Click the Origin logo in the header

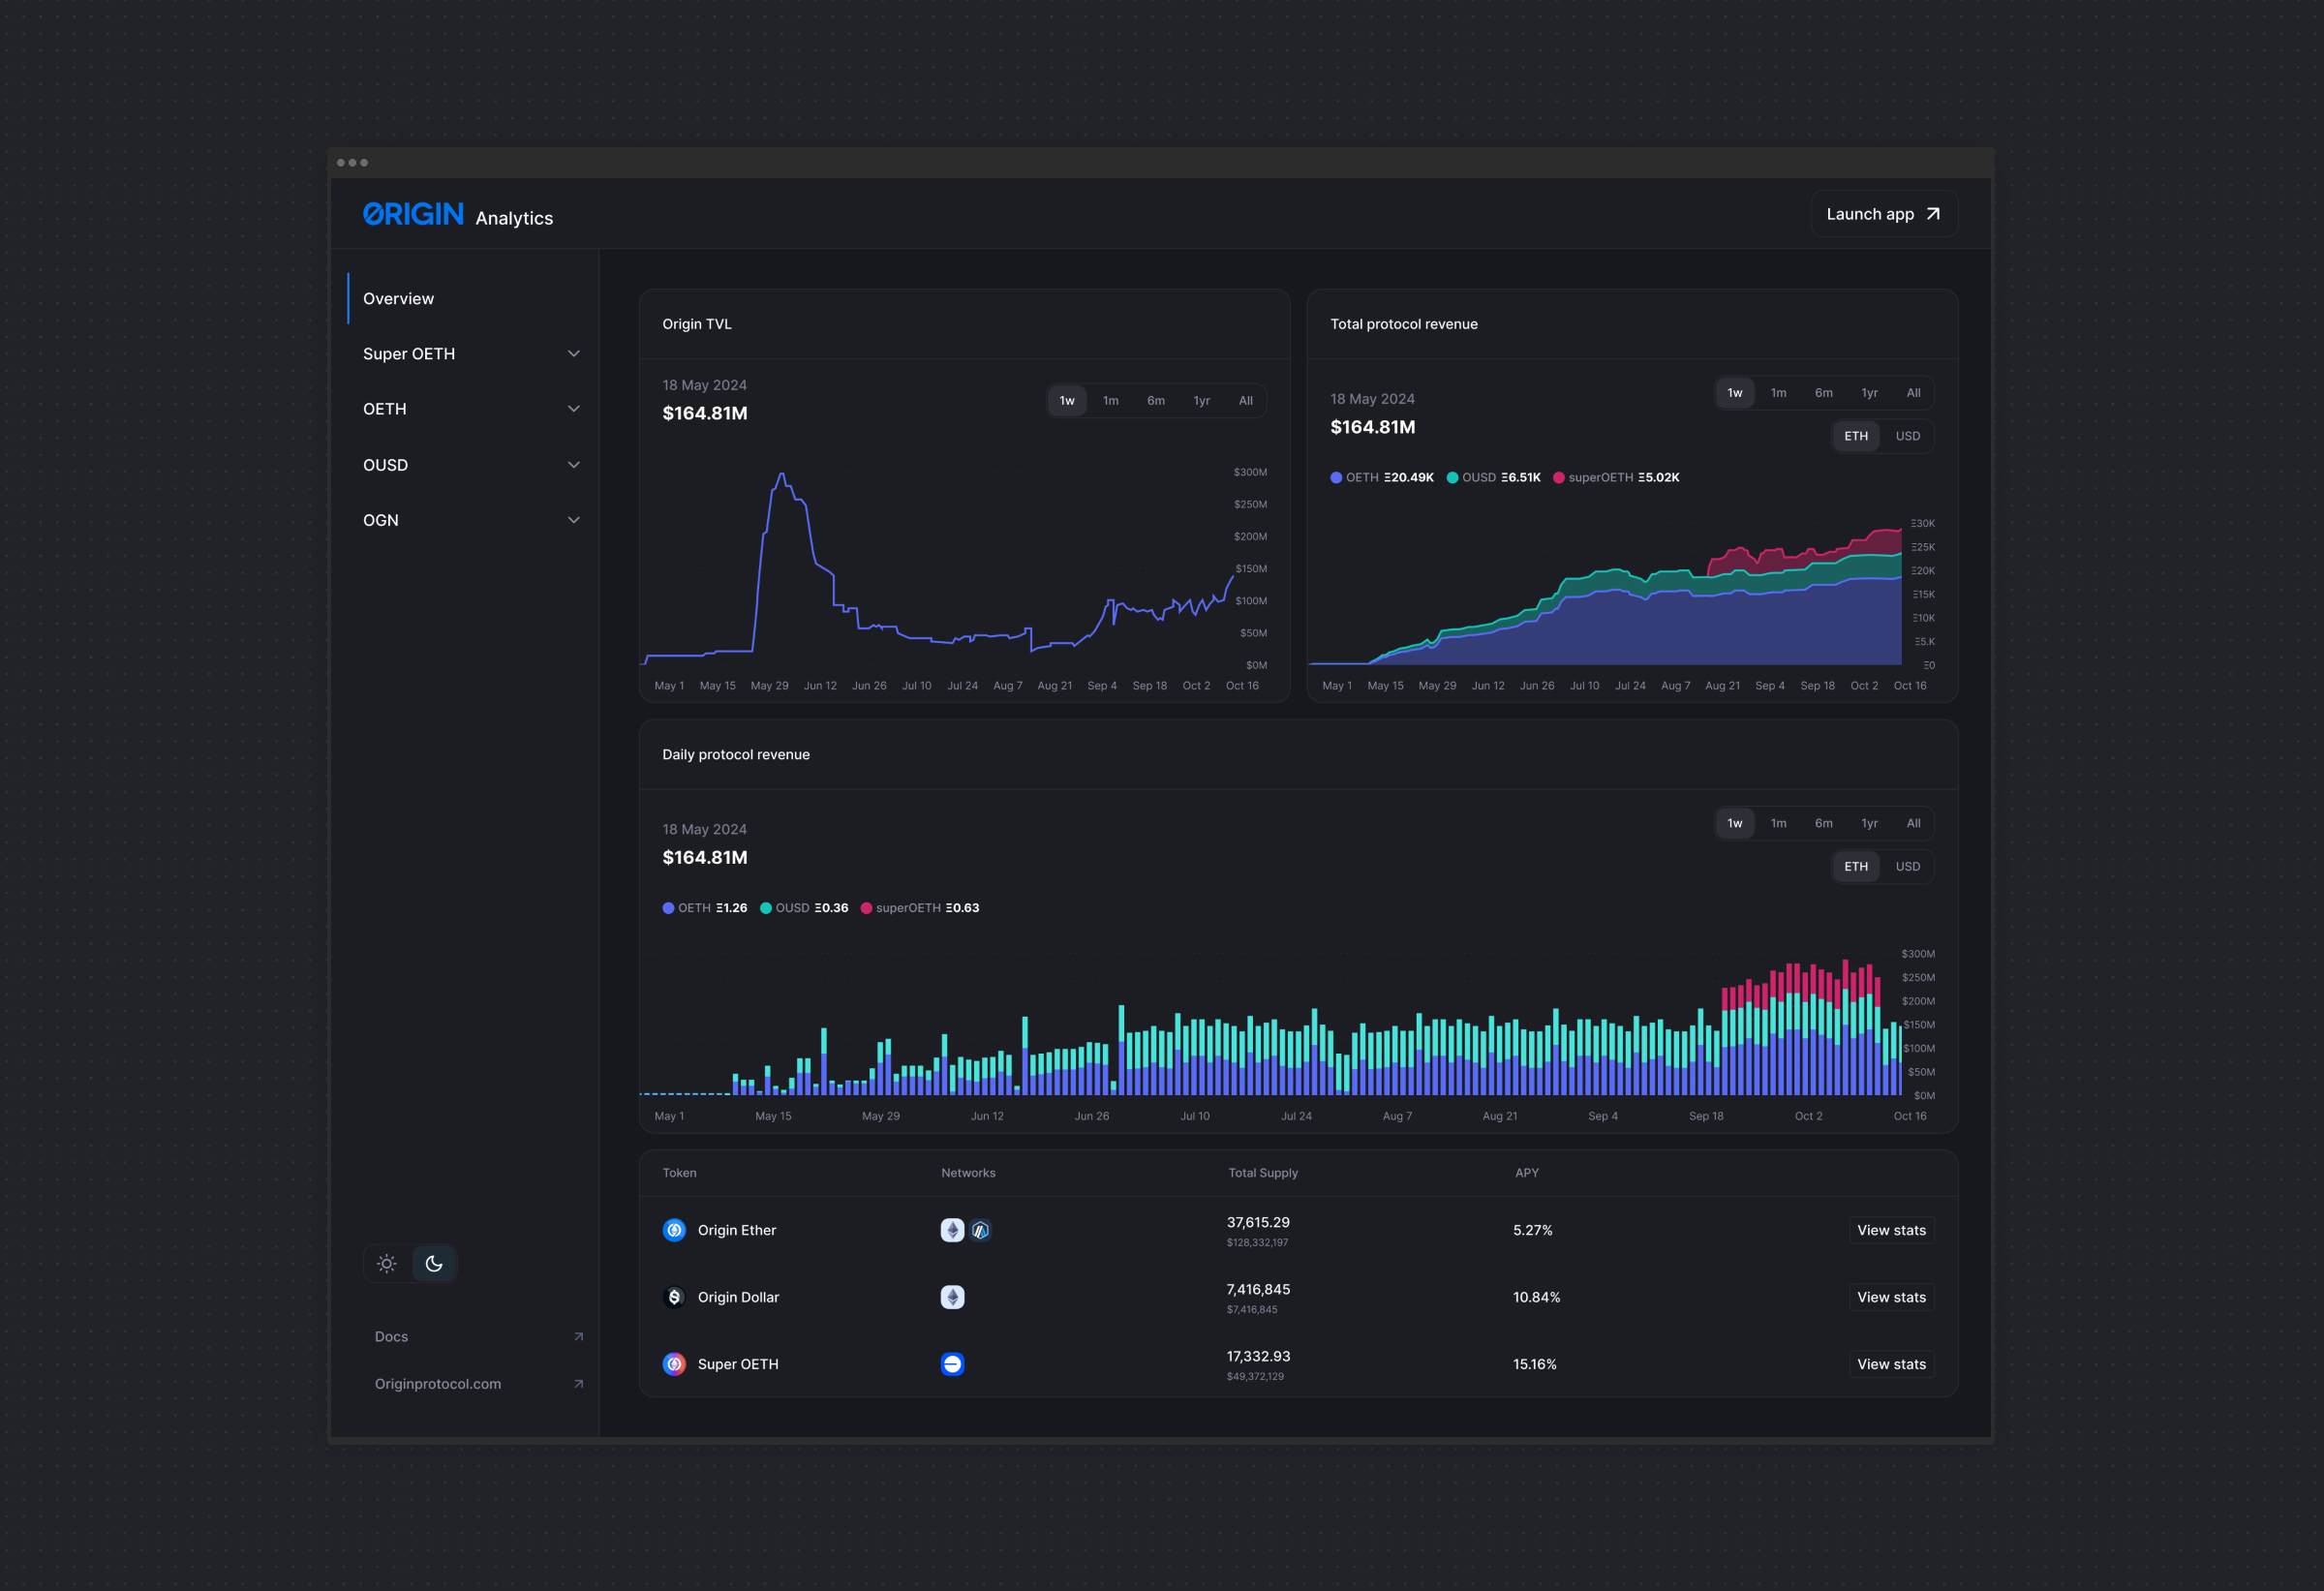pyautogui.click(x=413, y=214)
